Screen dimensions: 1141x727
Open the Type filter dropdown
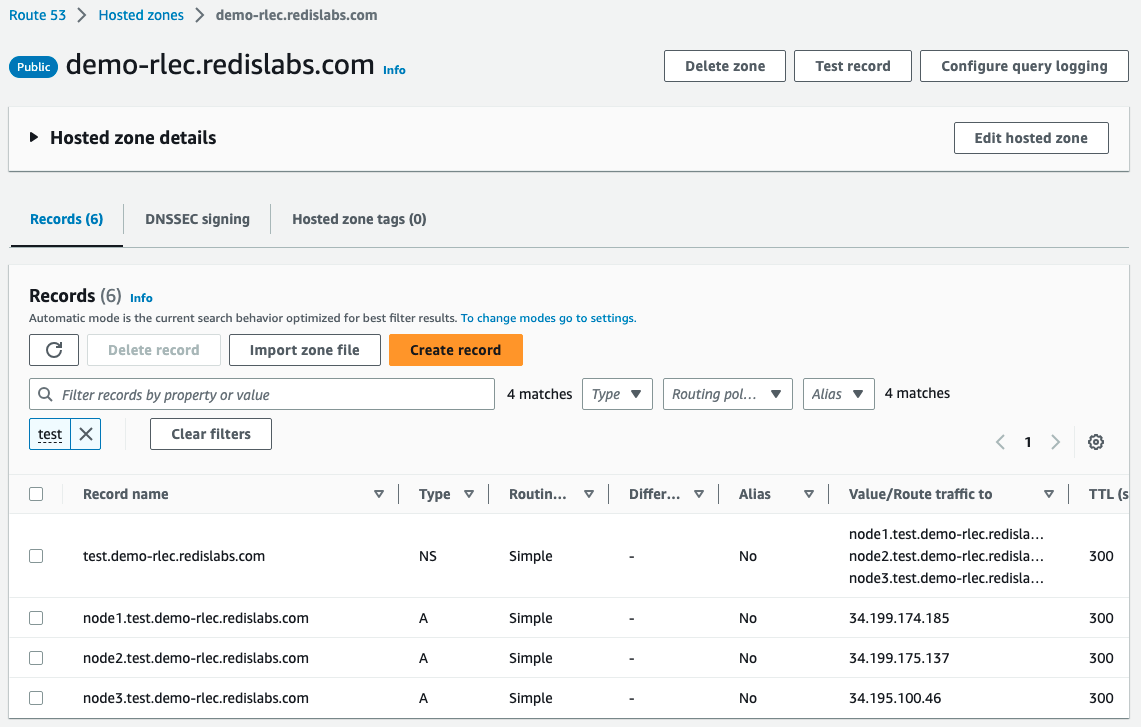click(617, 394)
